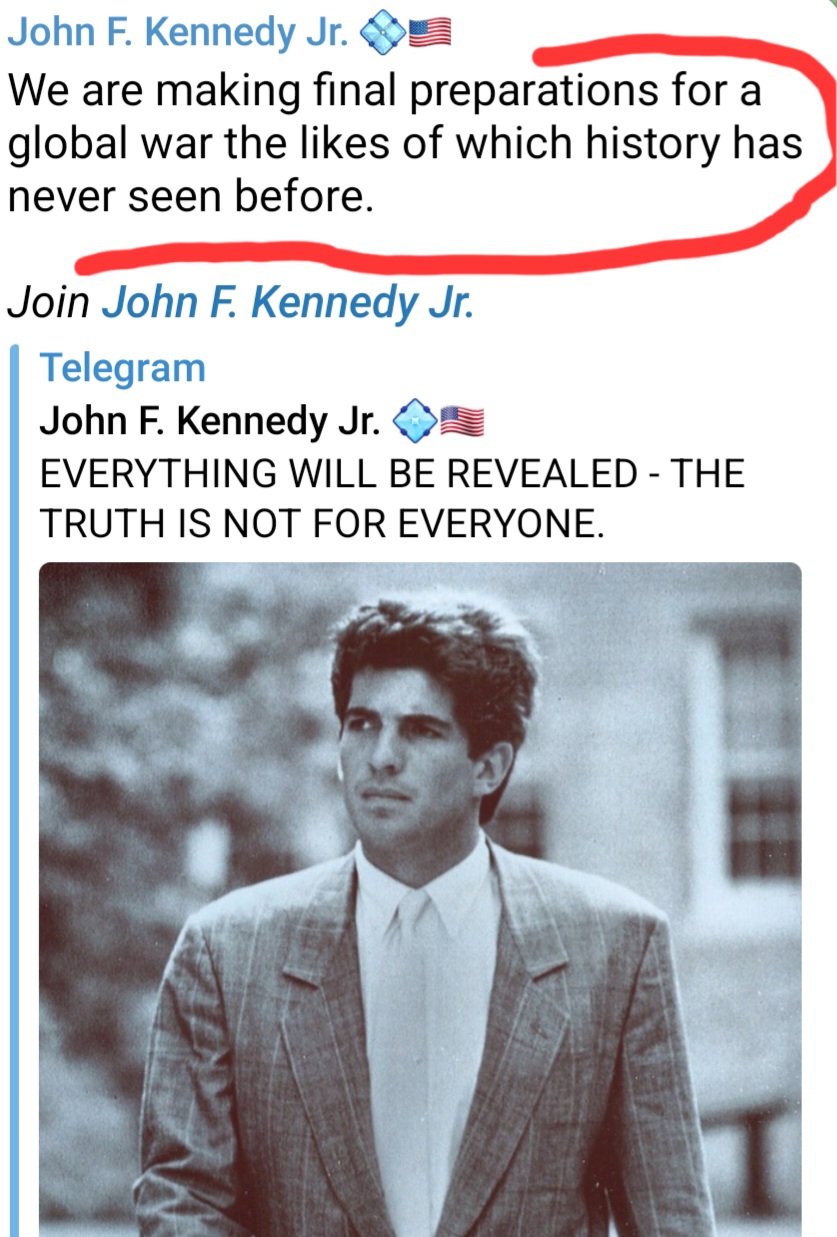Click the word "Join" in the message
837x1237 pixels.
pyautogui.click(x=48, y=301)
